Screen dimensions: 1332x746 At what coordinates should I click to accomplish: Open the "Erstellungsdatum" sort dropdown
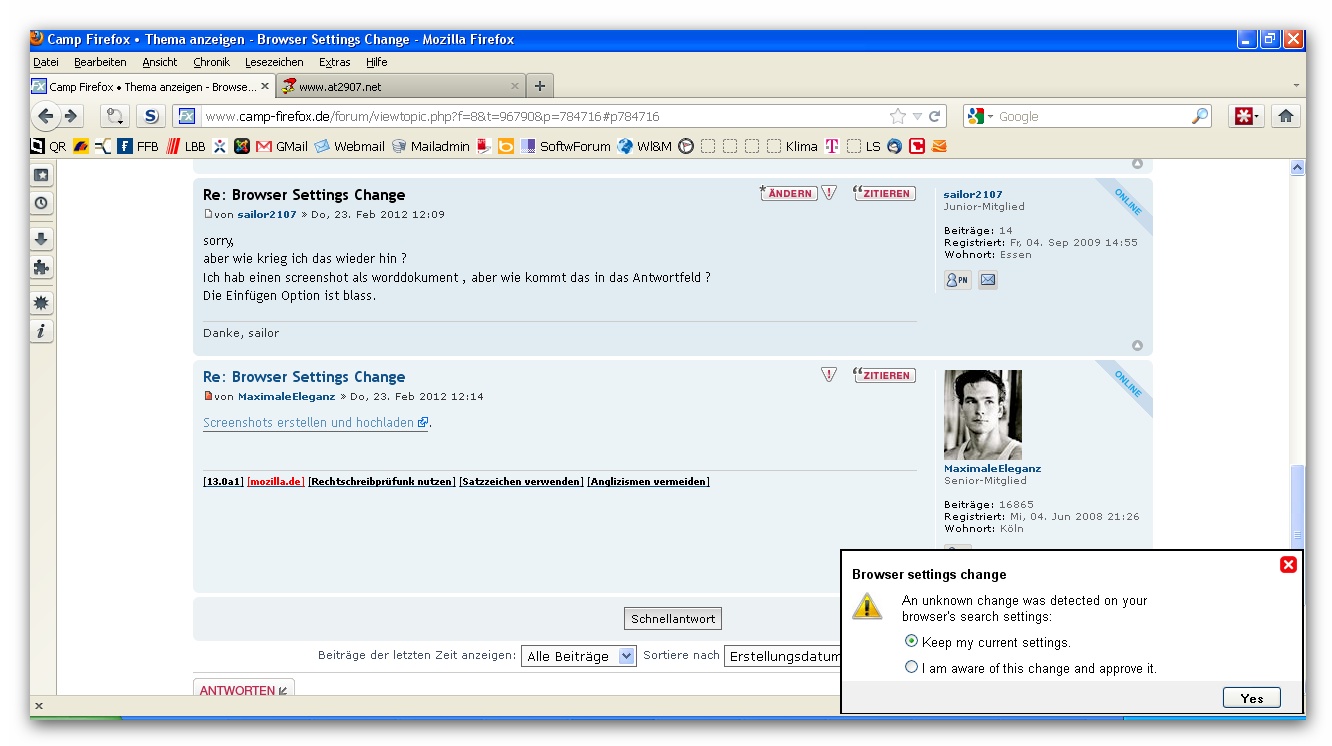point(784,656)
